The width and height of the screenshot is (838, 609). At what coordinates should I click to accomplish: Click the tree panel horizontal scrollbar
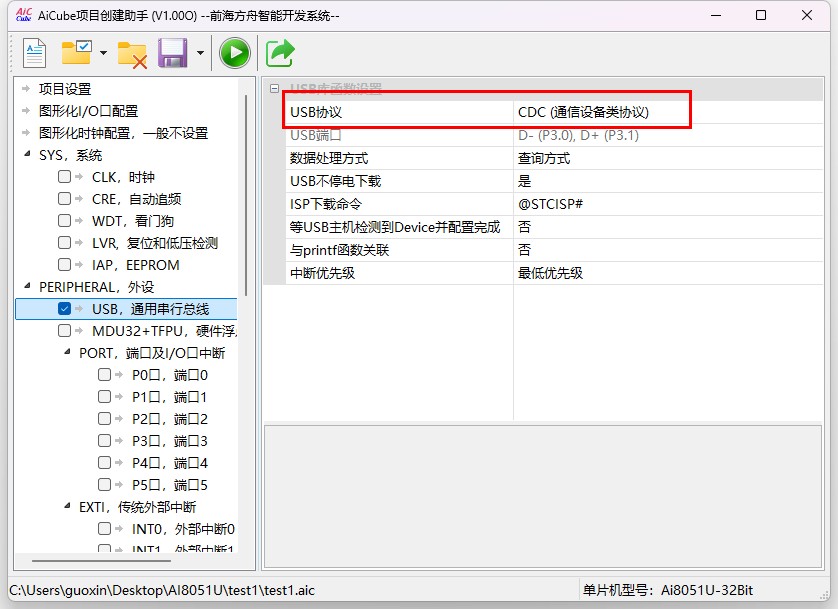pos(102,561)
